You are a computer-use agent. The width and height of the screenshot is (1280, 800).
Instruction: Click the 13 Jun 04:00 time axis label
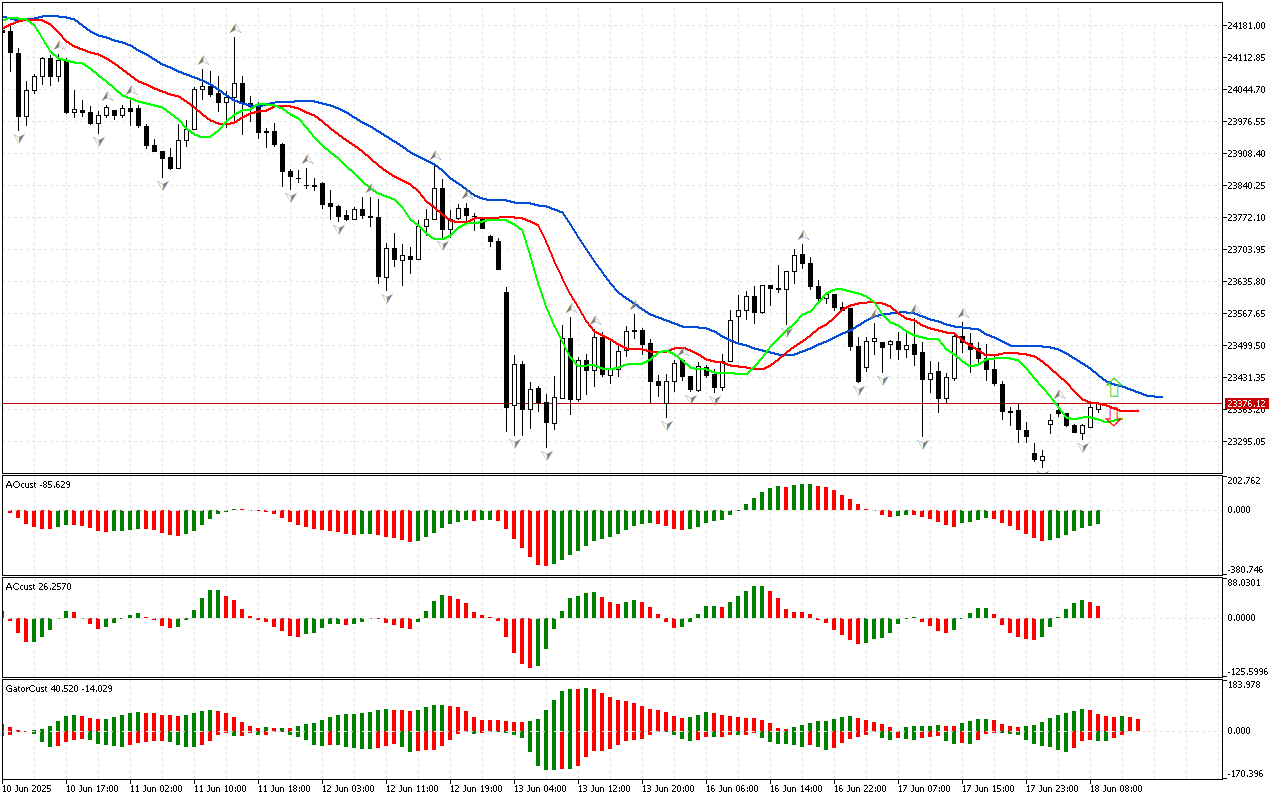[539, 788]
